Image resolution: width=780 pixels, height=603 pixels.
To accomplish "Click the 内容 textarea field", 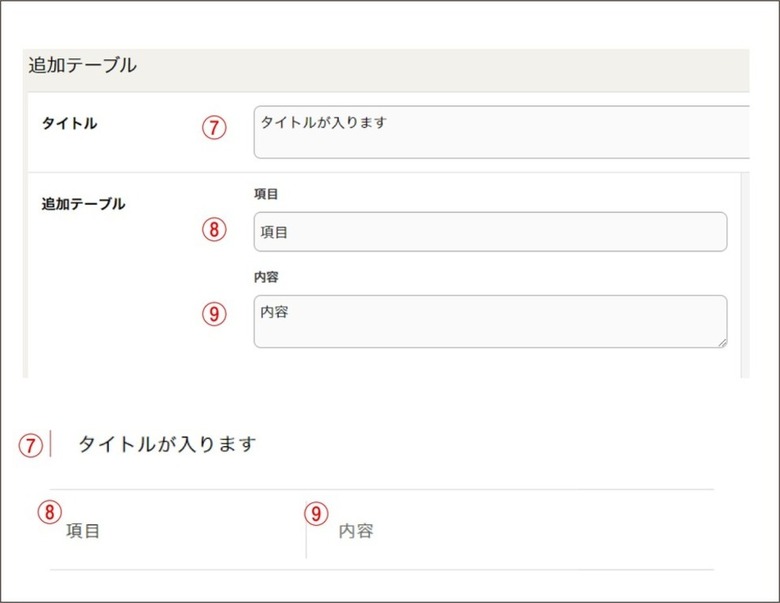I will point(490,321).
